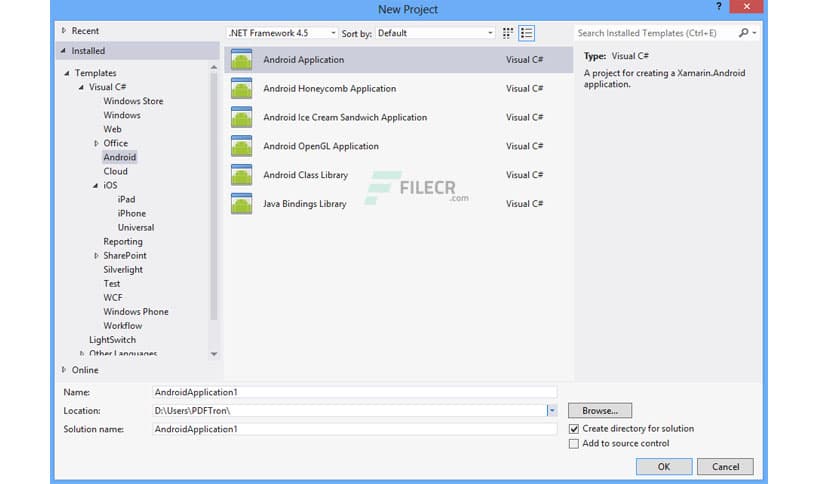This screenshot has width=836, height=484.
Task: Select the Silverlight template category
Action: pos(123,270)
